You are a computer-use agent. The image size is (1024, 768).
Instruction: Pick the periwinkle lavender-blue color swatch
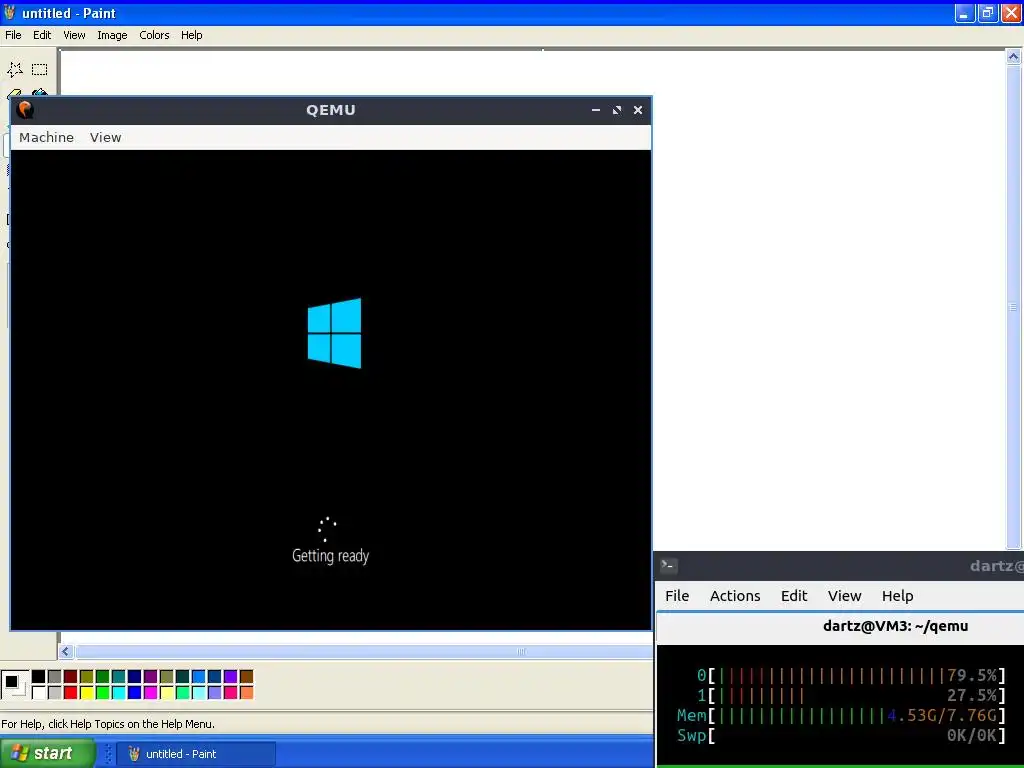[215, 692]
